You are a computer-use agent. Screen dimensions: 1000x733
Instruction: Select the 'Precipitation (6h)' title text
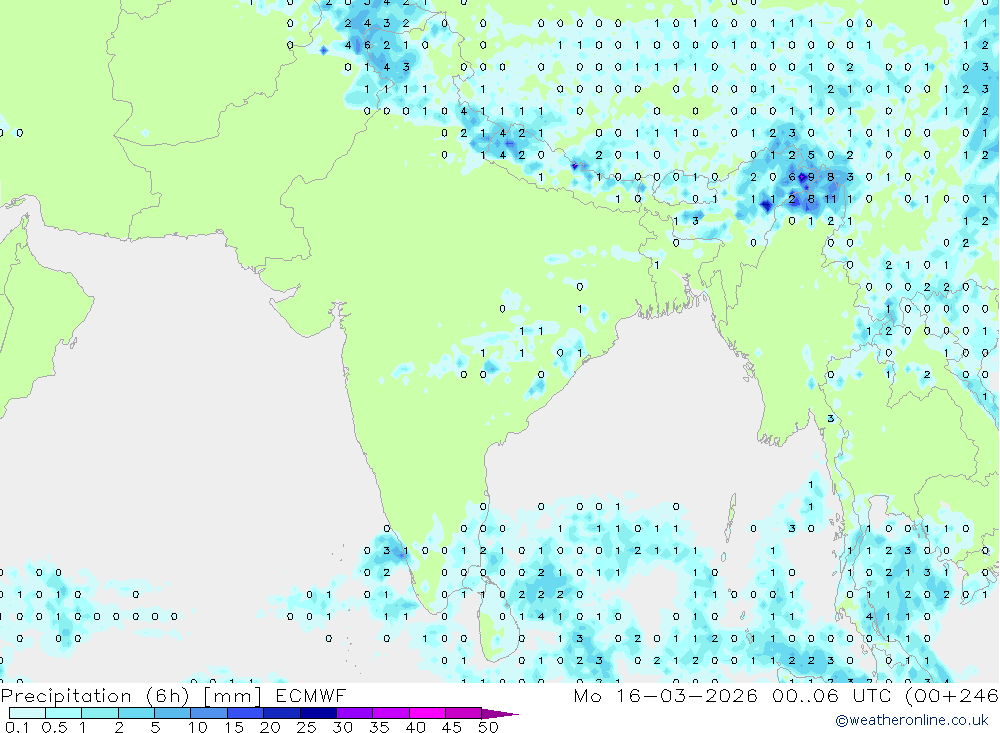pos(96,696)
